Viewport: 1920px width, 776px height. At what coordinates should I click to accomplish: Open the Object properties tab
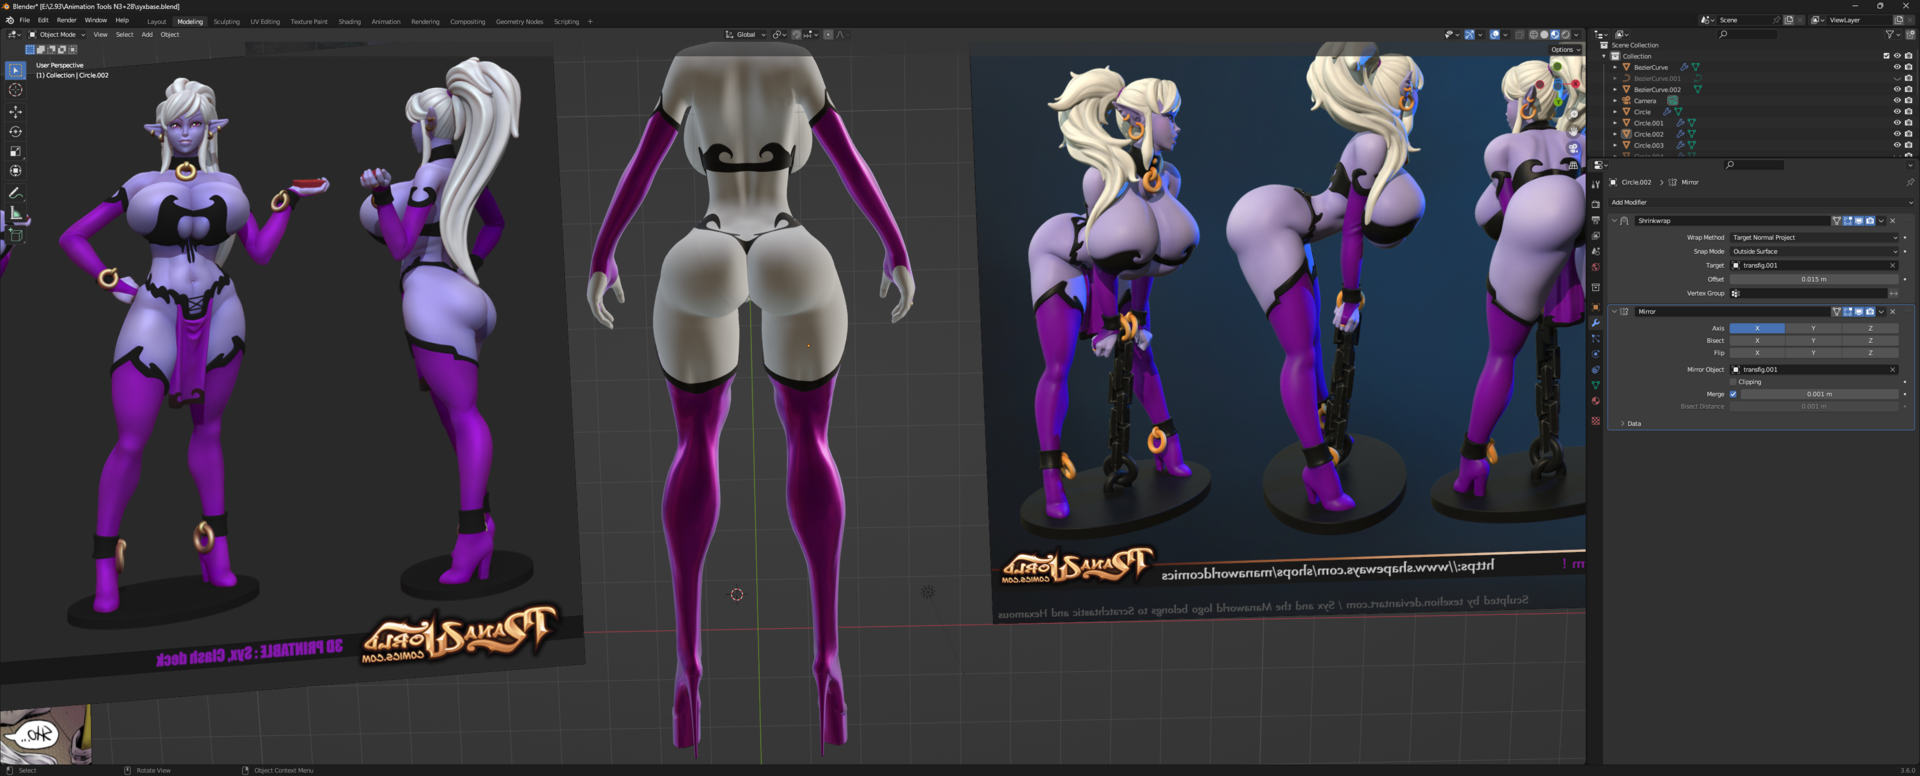pos(1596,307)
